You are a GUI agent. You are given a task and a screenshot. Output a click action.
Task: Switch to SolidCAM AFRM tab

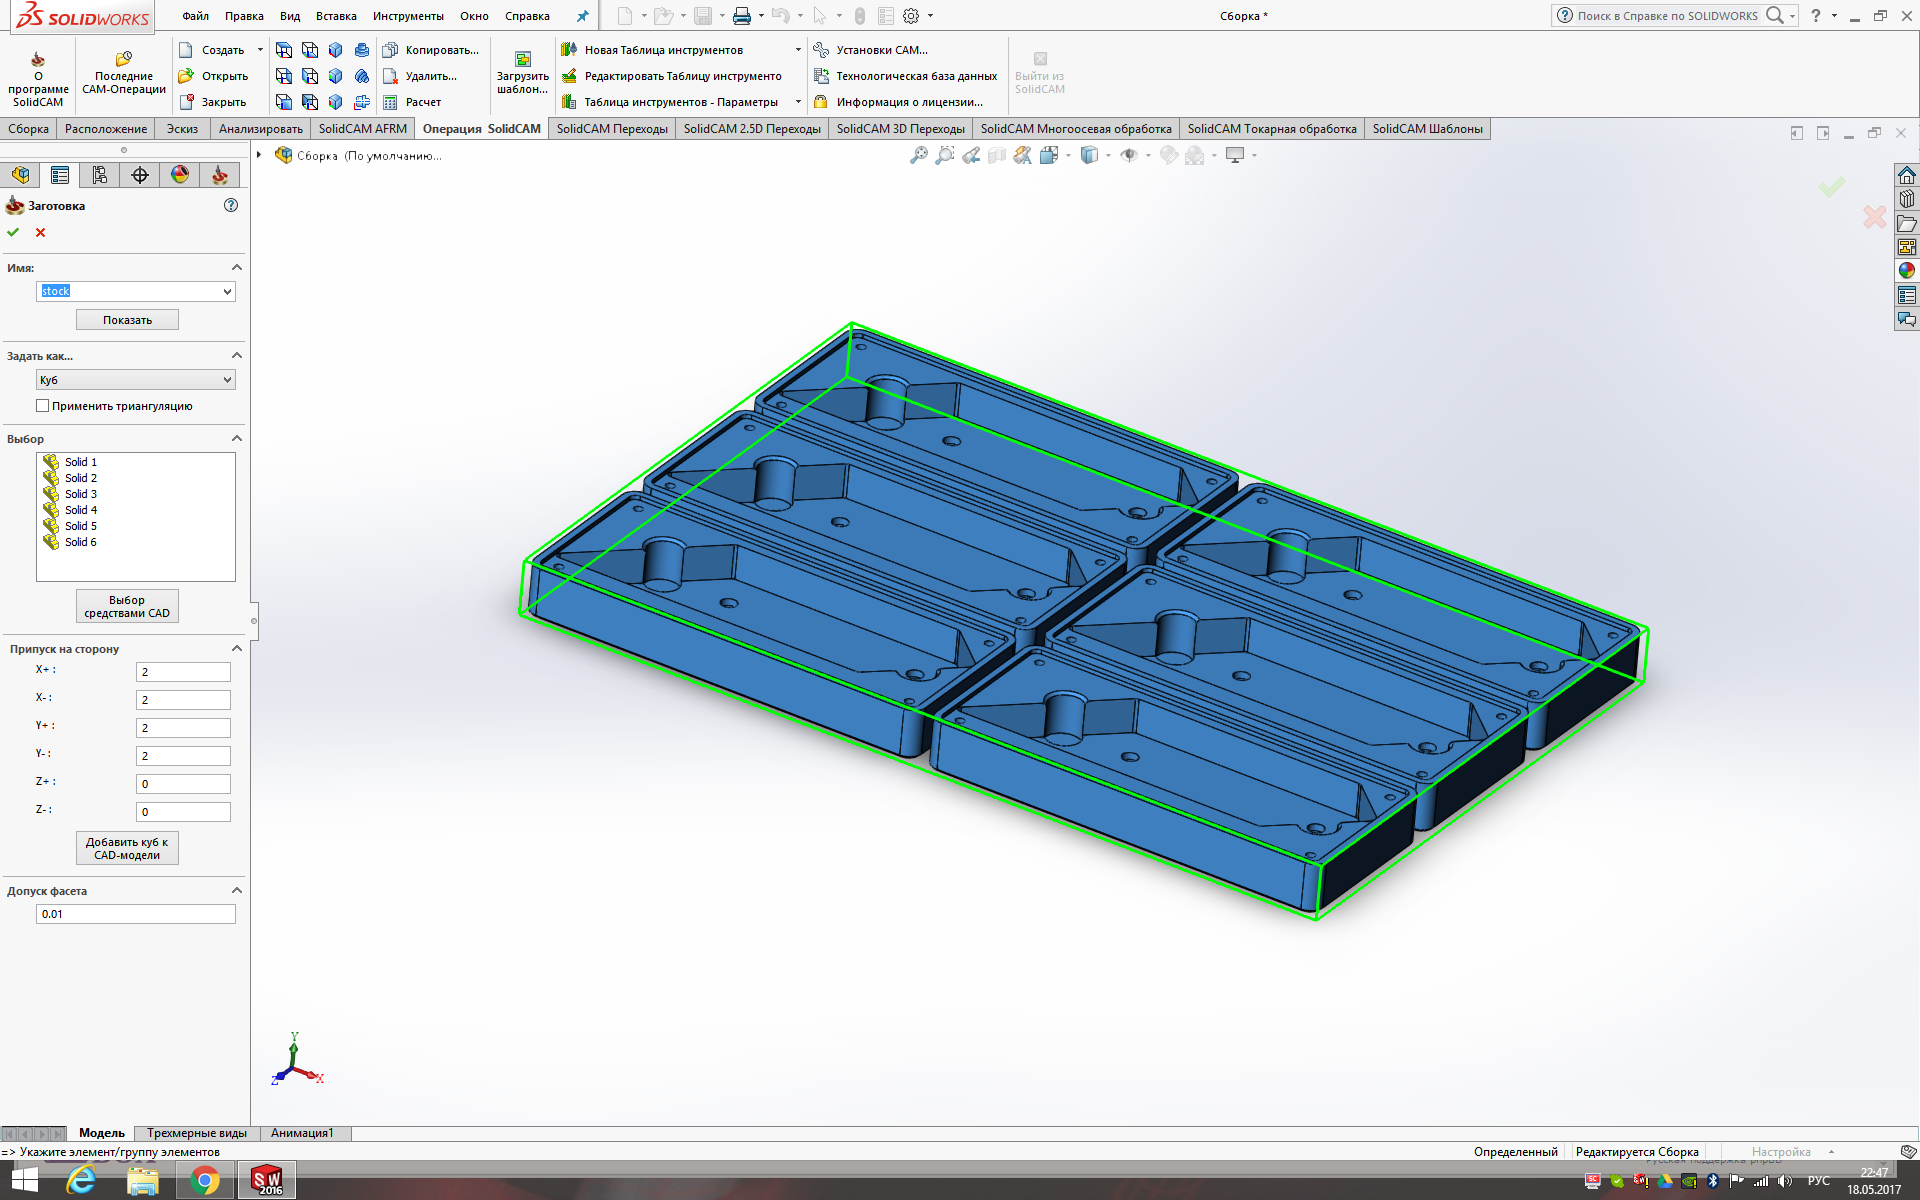pos(362,129)
